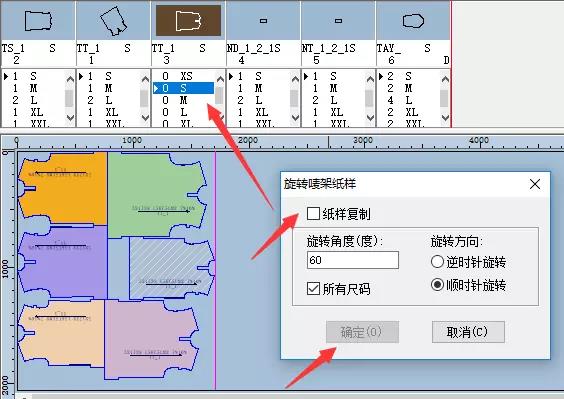
Task: Select the '1 M' row in TT_1 piece 1 list
Action: tap(109, 88)
